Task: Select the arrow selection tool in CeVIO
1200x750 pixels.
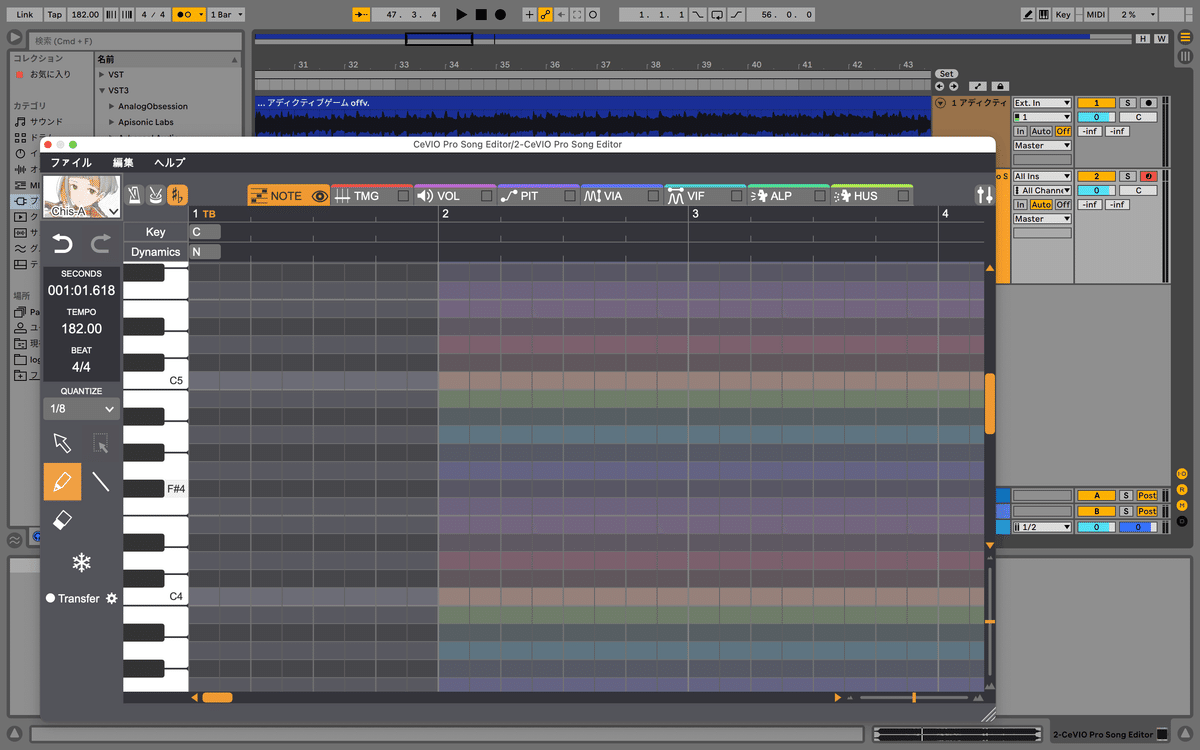Action: 62,443
